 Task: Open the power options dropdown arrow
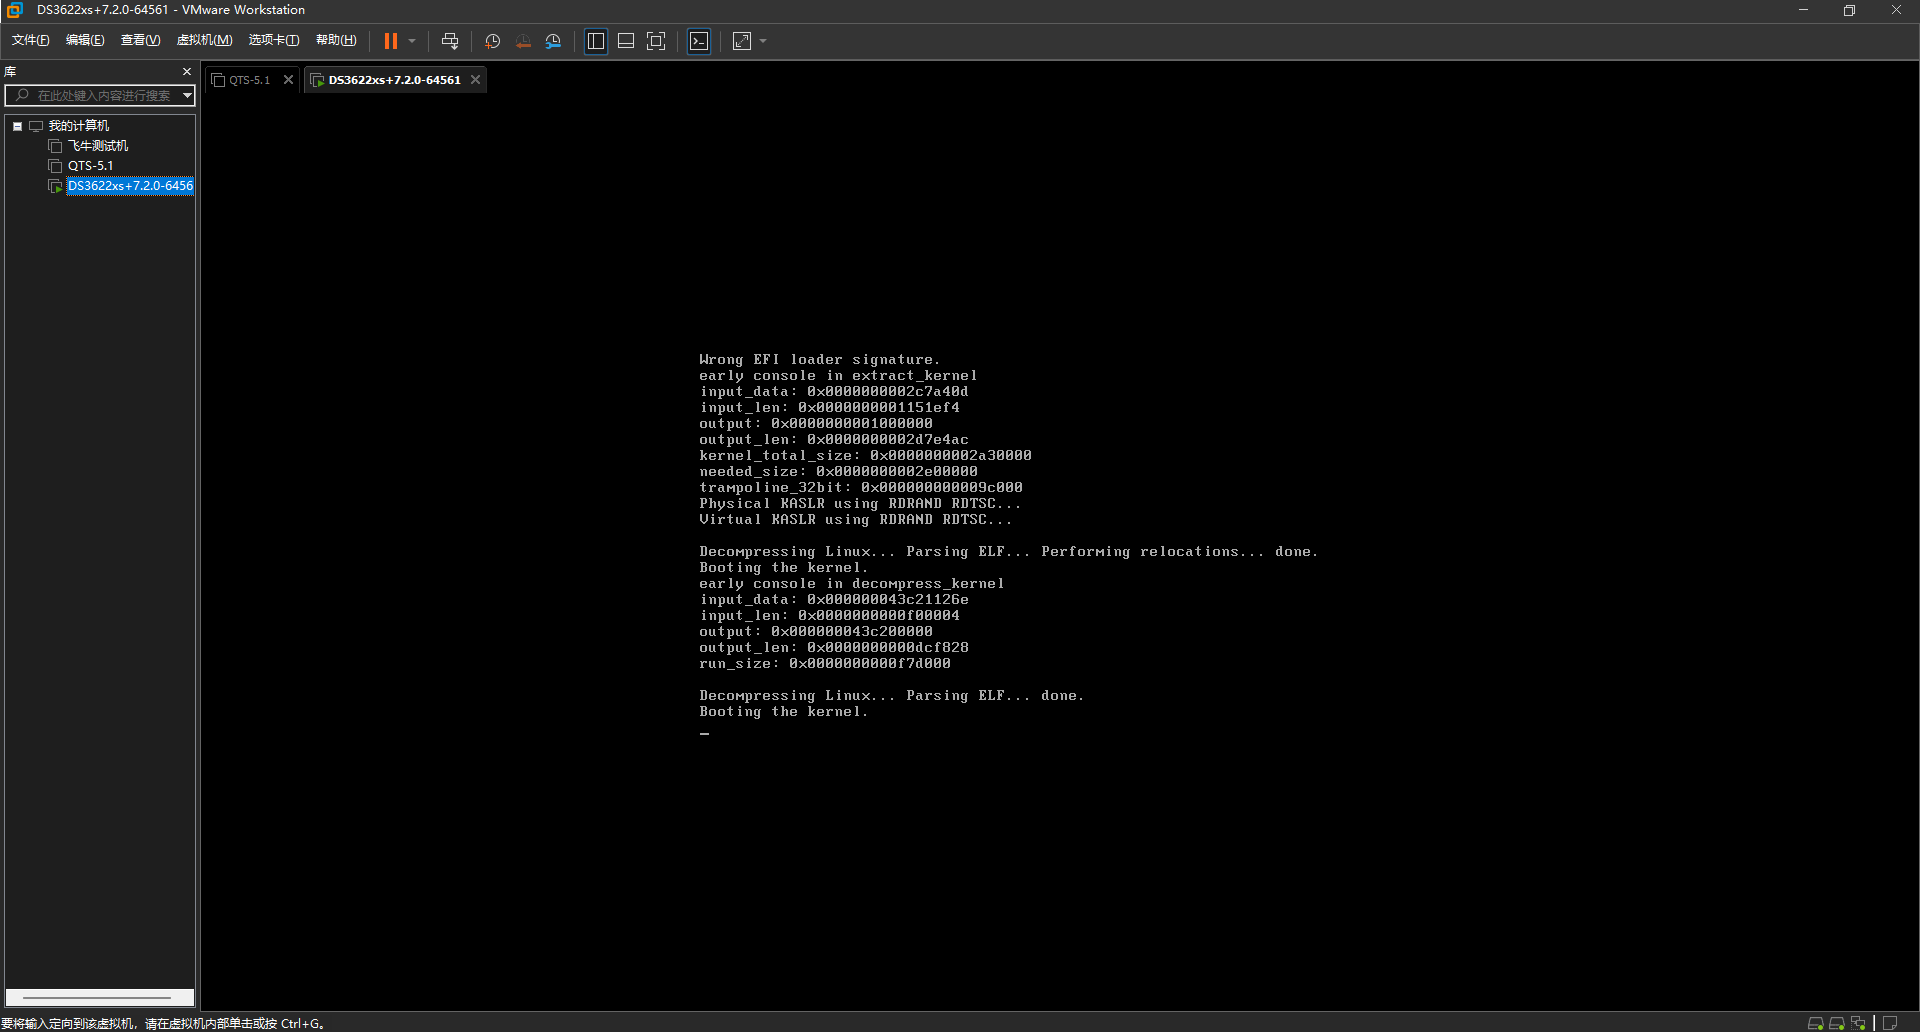412,41
